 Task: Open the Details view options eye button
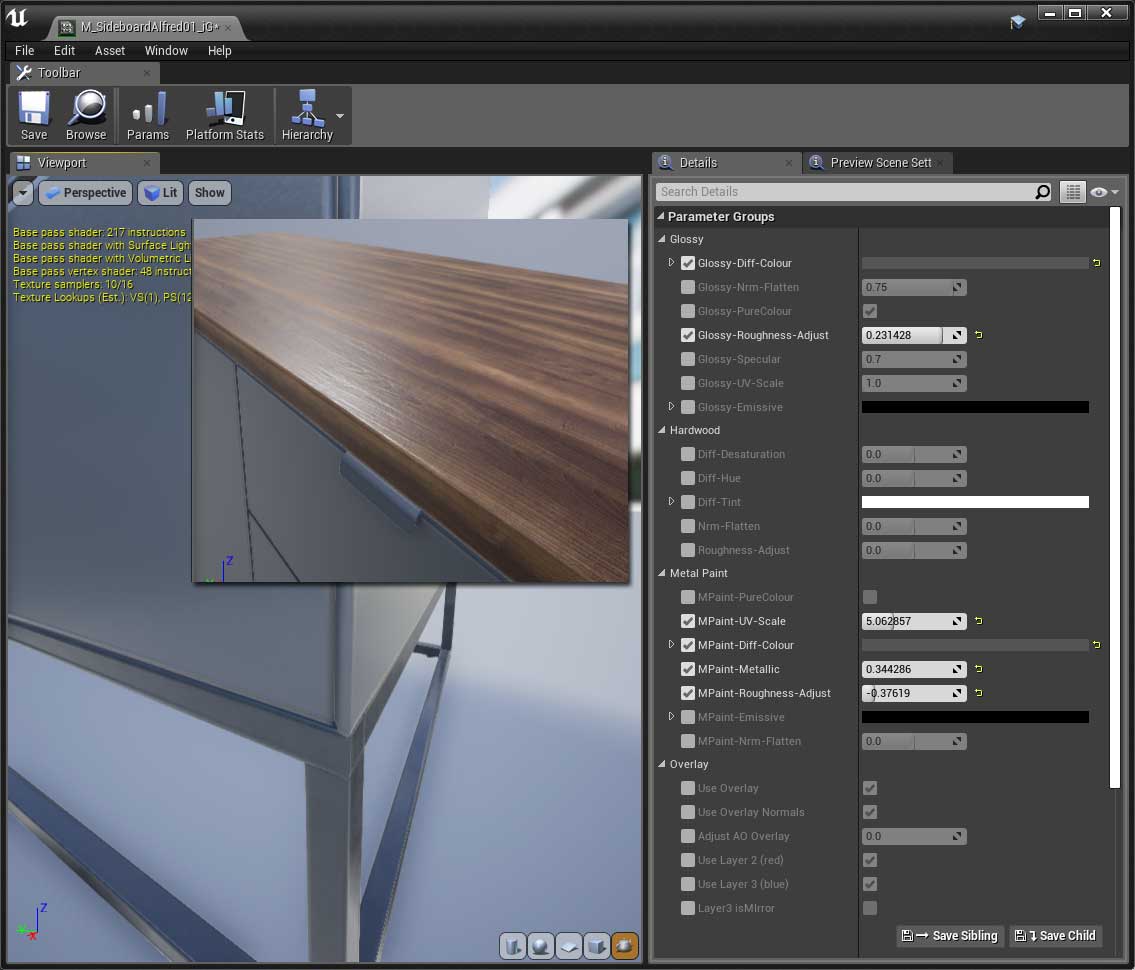point(1105,192)
